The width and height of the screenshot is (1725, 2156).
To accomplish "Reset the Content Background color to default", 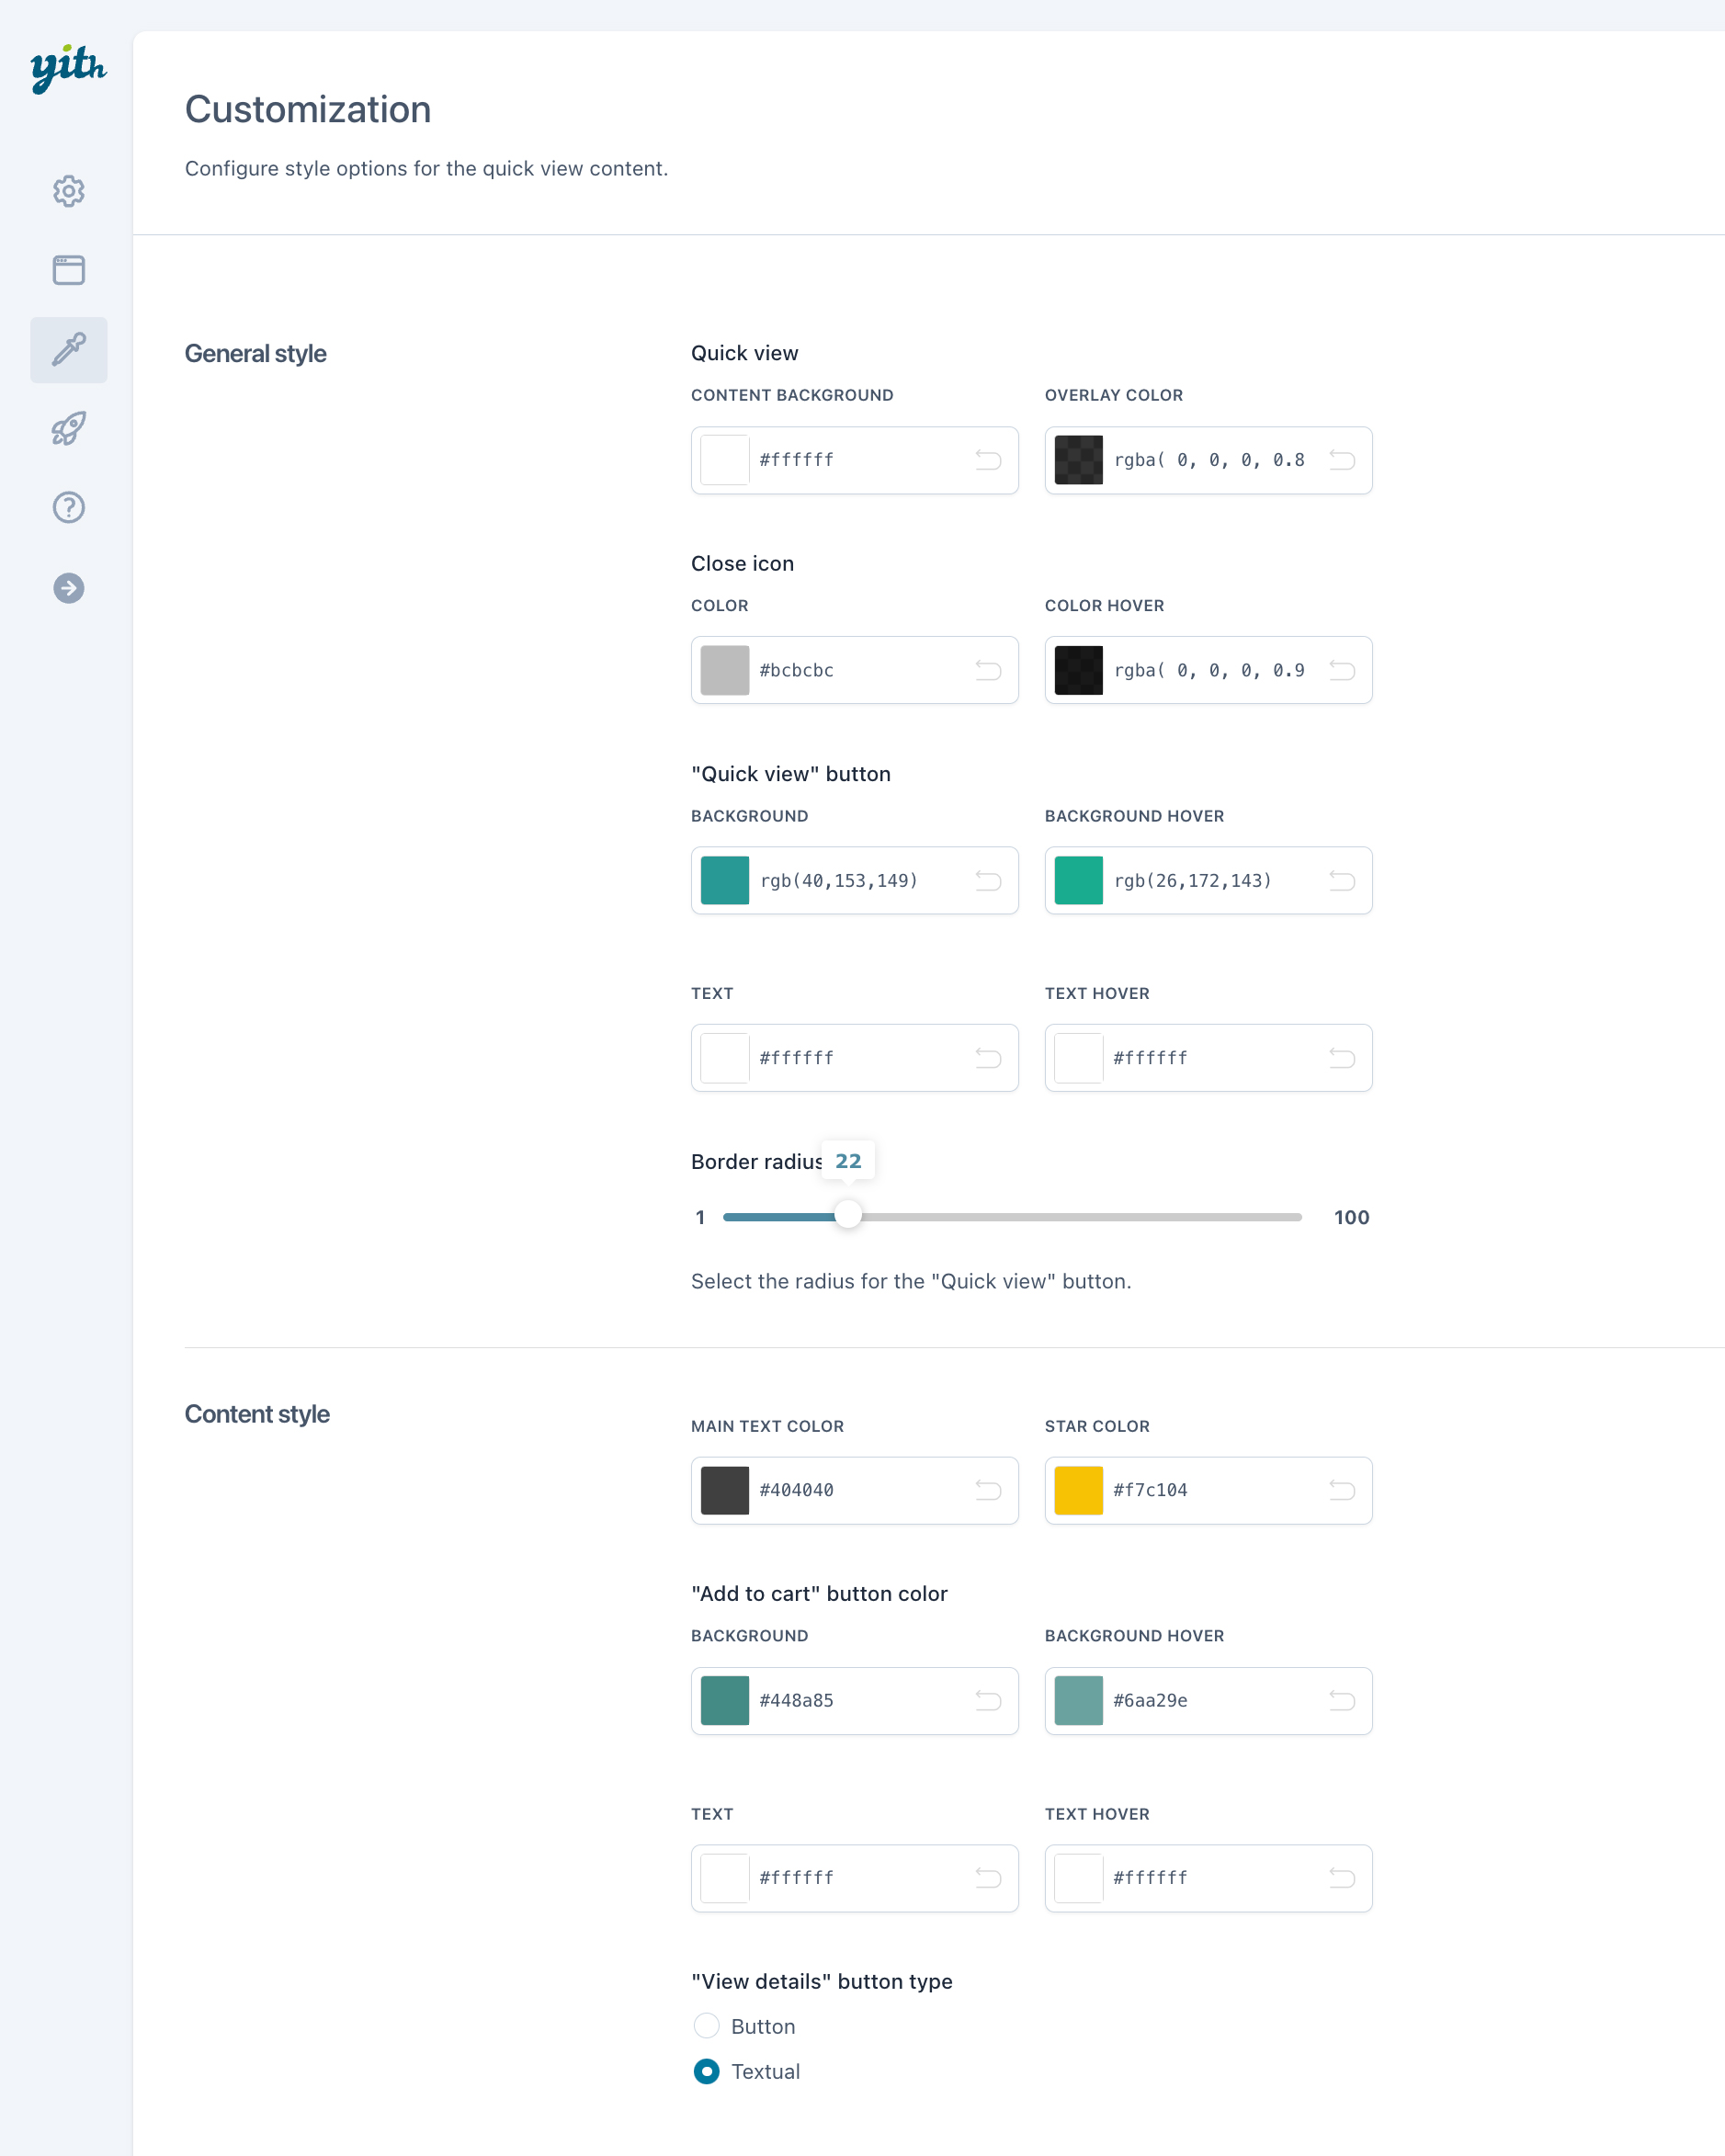I will [x=987, y=460].
